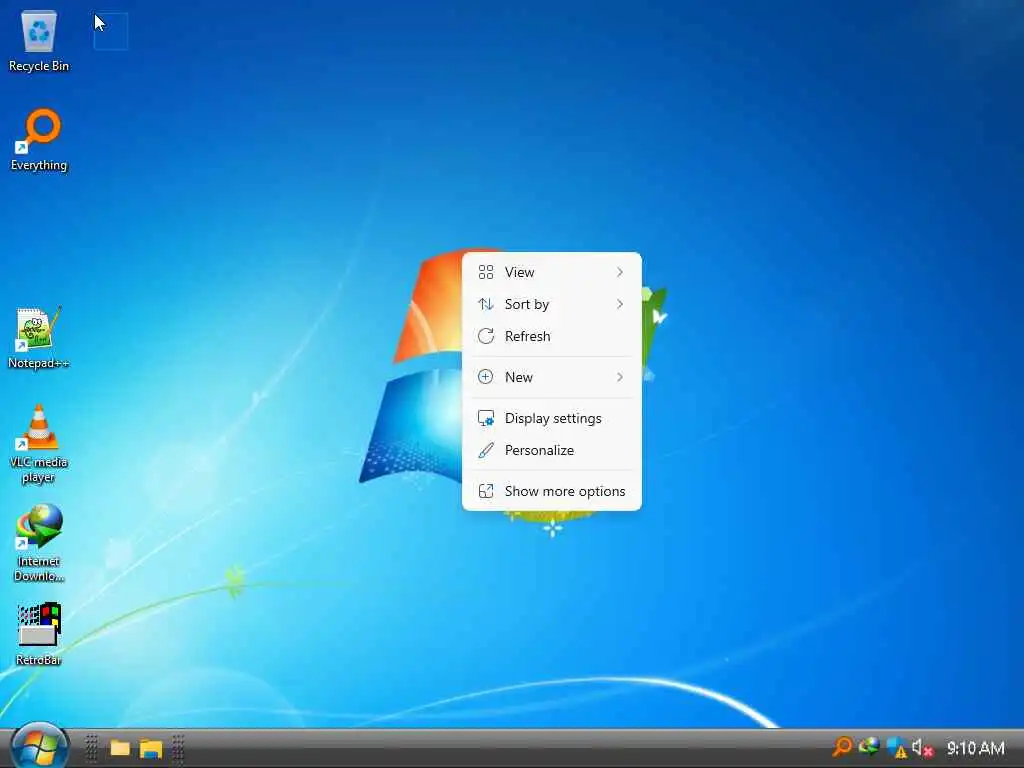This screenshot has height=768, width=1024.
Task: Choose Refresh from the context menu
Action: 552,336
